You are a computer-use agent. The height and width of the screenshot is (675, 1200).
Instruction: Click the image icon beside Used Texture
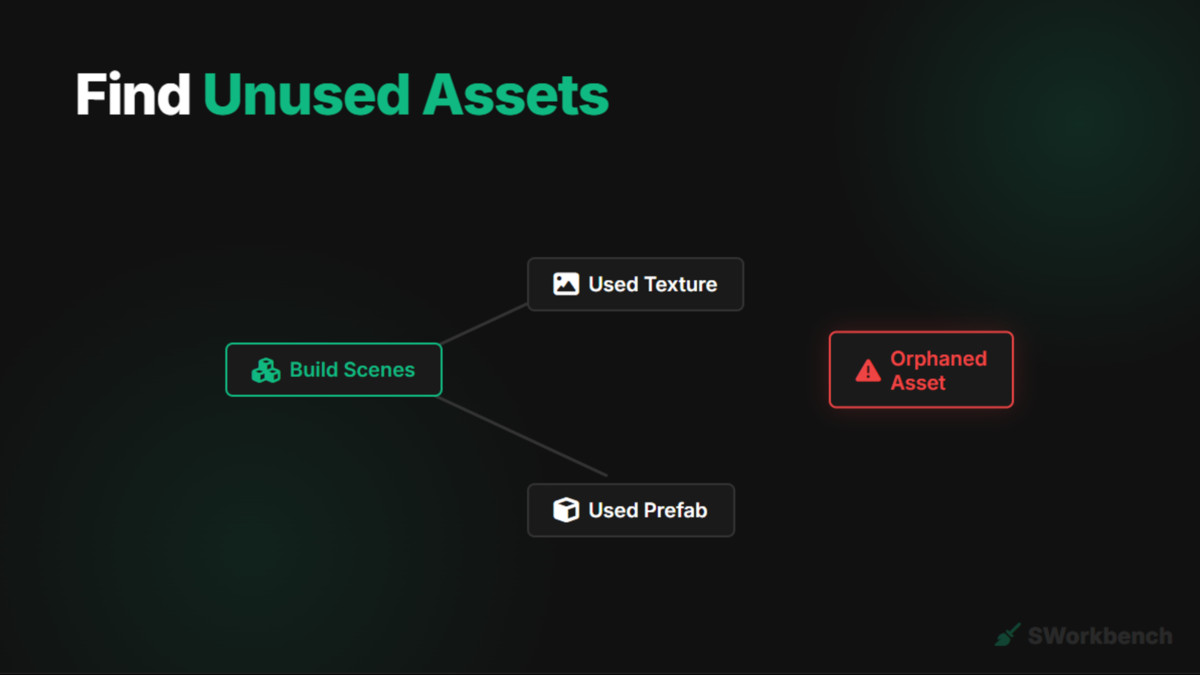[566, 284]
